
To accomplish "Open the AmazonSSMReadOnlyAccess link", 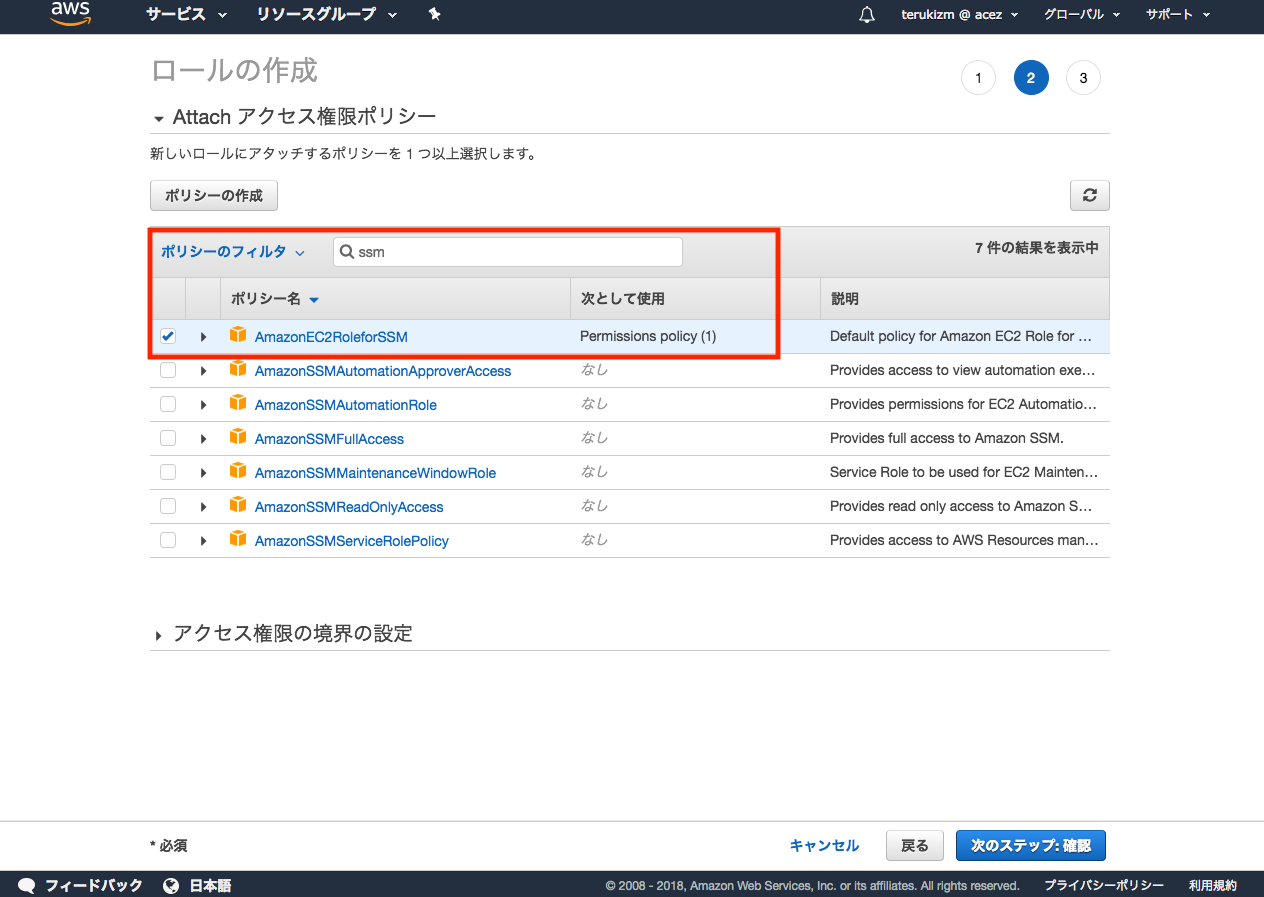I will (x=349, y=507).
